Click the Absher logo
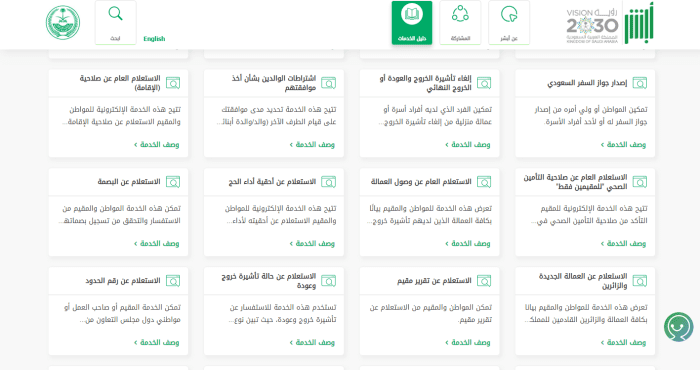The width and height of the screenshot is (700, 370). coord(639,23)
